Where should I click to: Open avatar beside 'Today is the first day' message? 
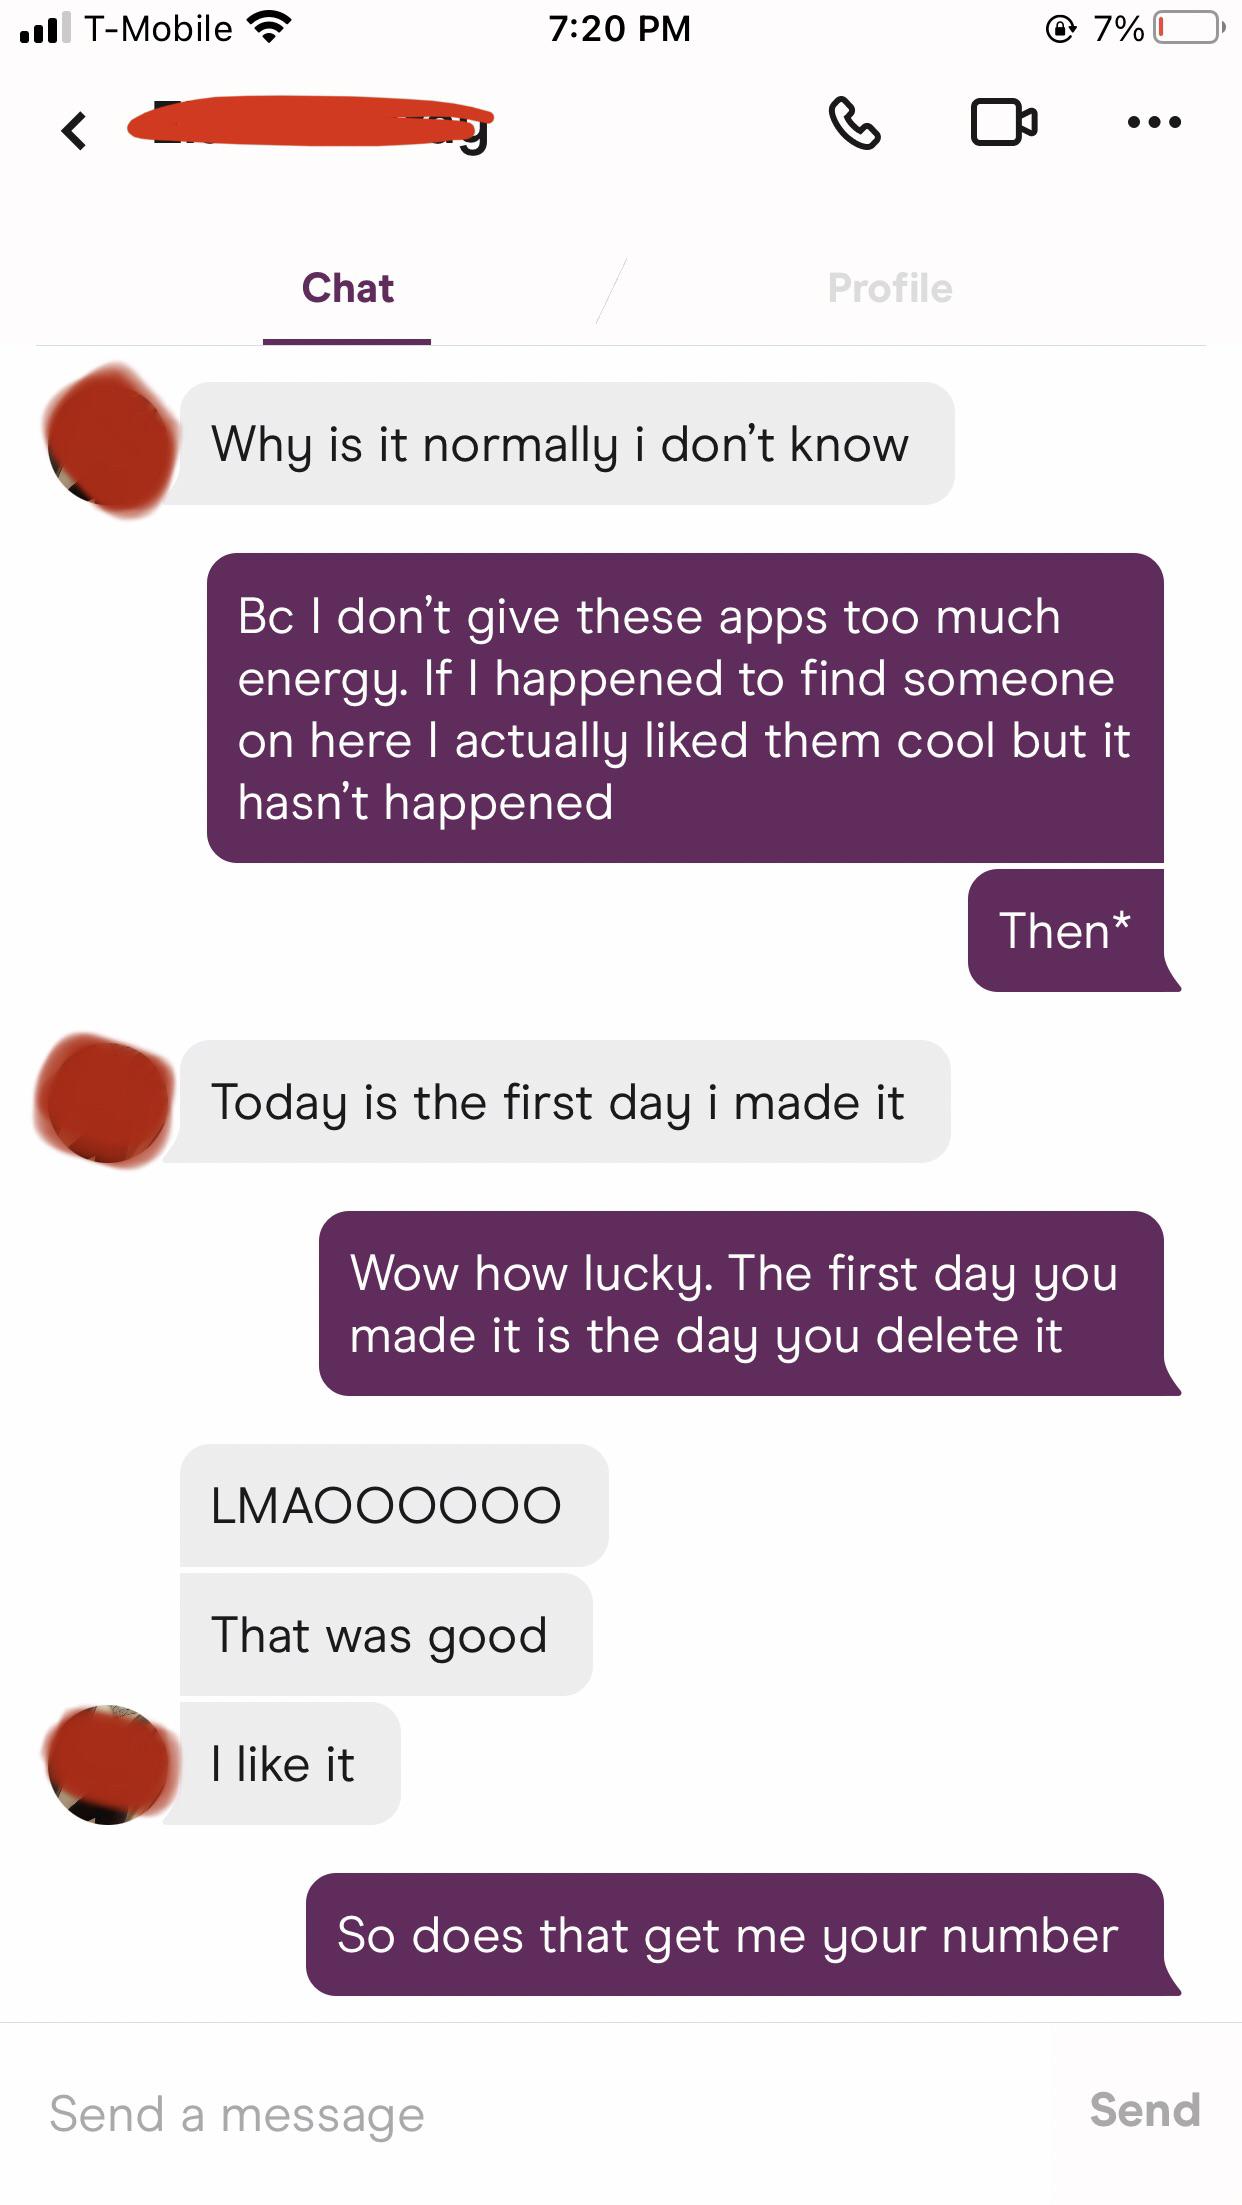tap(104, 1101)
